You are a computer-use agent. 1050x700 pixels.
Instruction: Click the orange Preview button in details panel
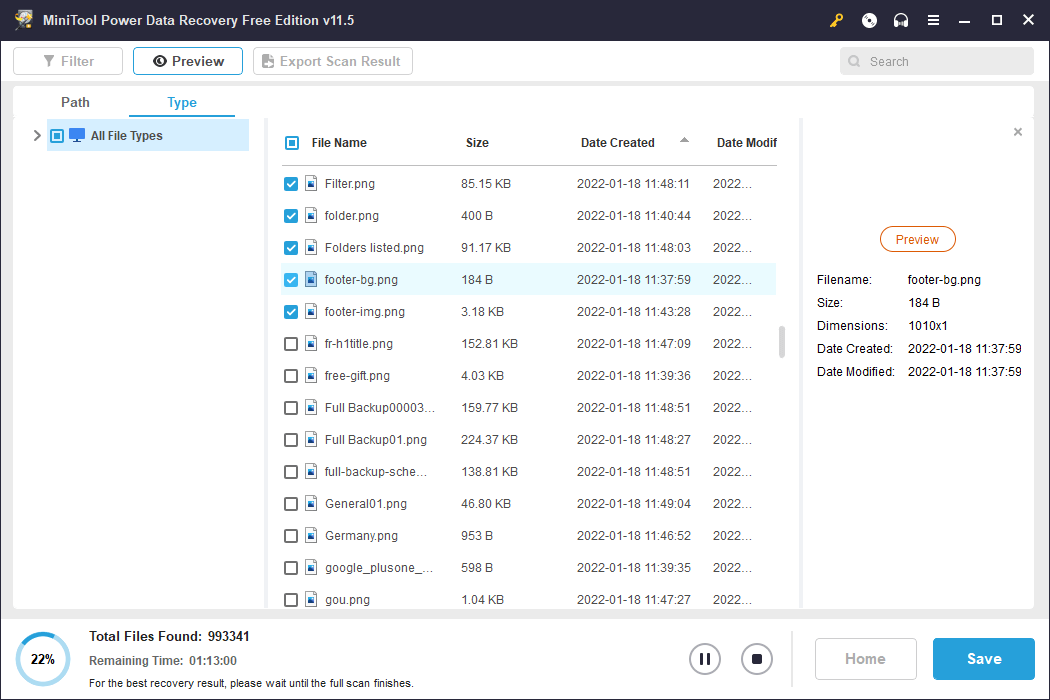click(917, 240)
